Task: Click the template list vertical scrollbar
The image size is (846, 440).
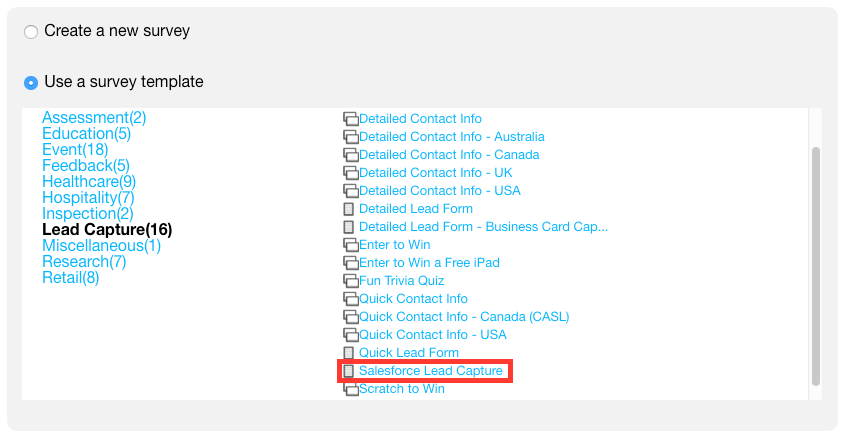Action: click(816, 266)
